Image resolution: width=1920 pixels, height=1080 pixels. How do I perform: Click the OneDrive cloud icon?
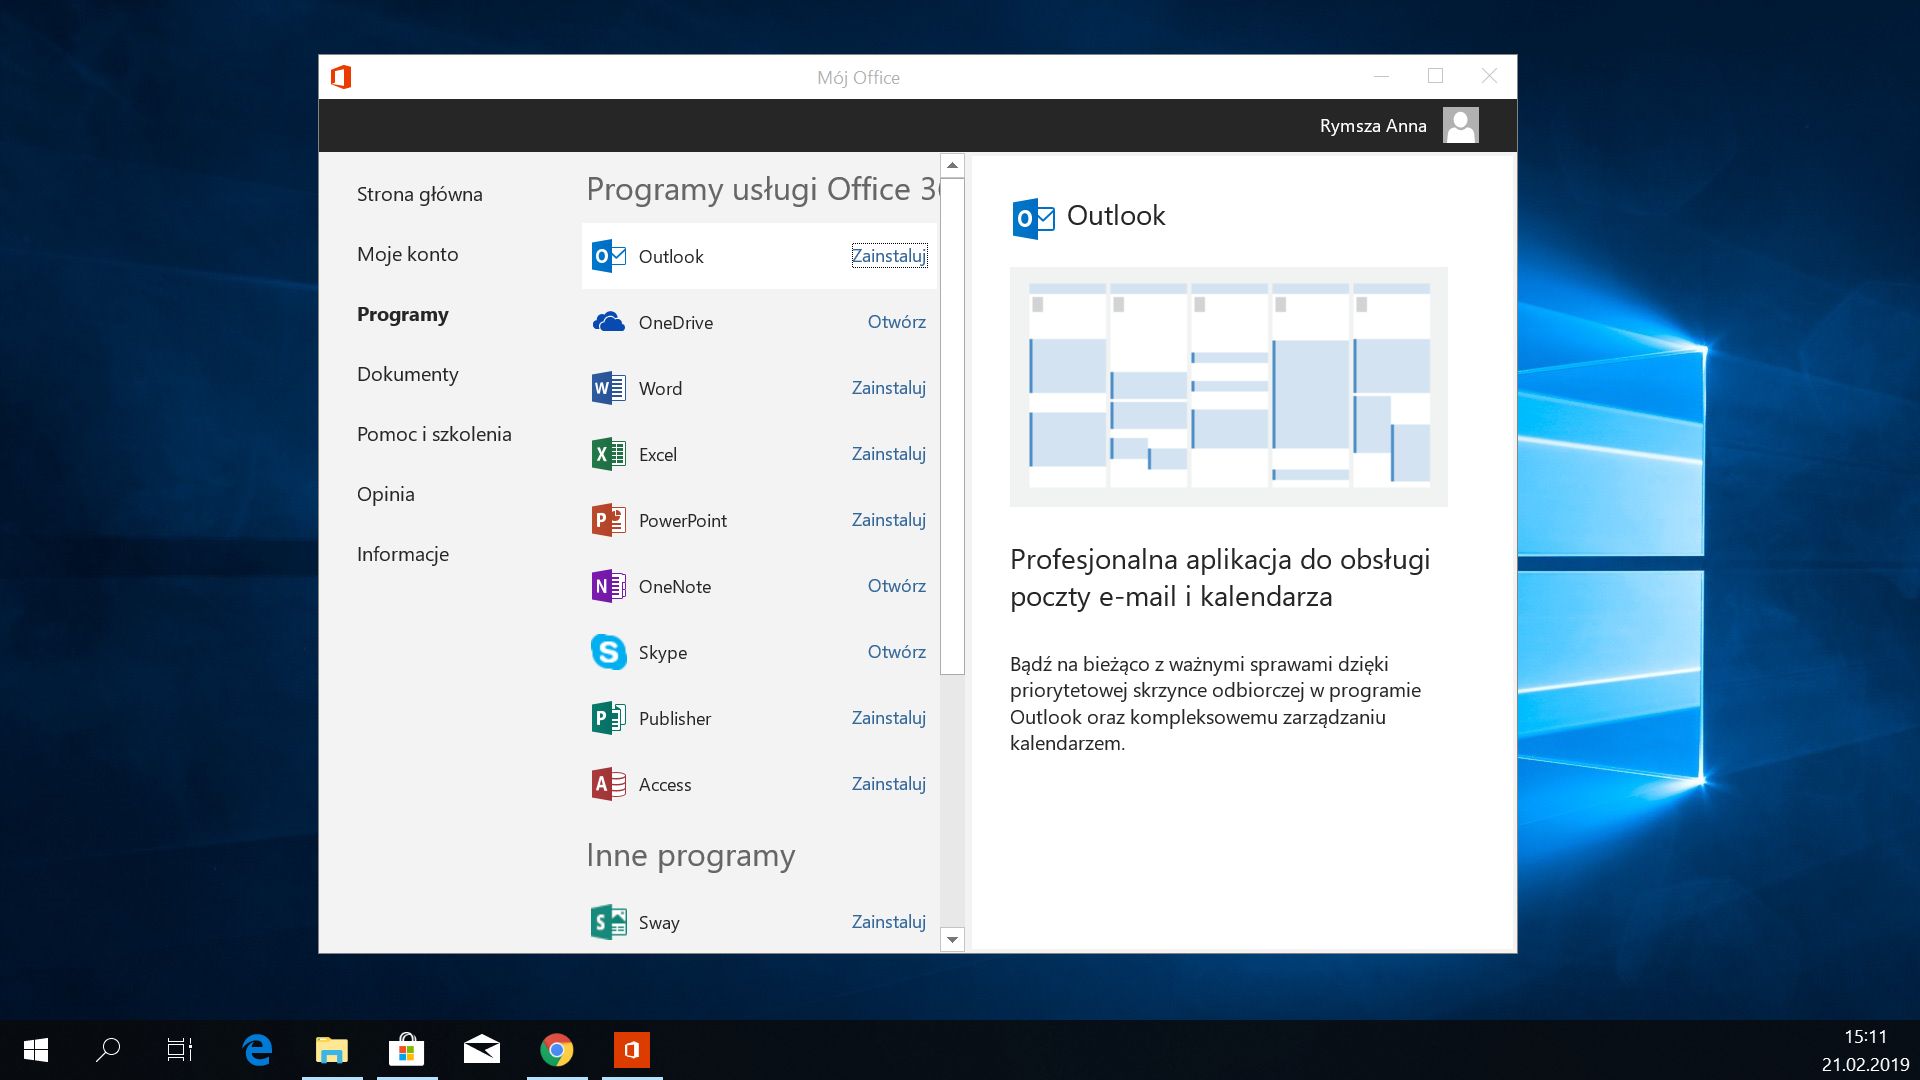click(x=608, y=322)
